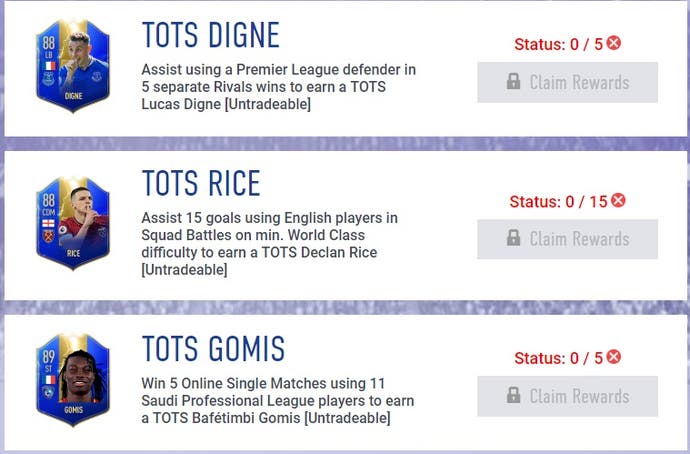Screen dimensions: 690x454
Task: Select the Status 0 / 5 text for Gomis
Action: tap(558, 358)
